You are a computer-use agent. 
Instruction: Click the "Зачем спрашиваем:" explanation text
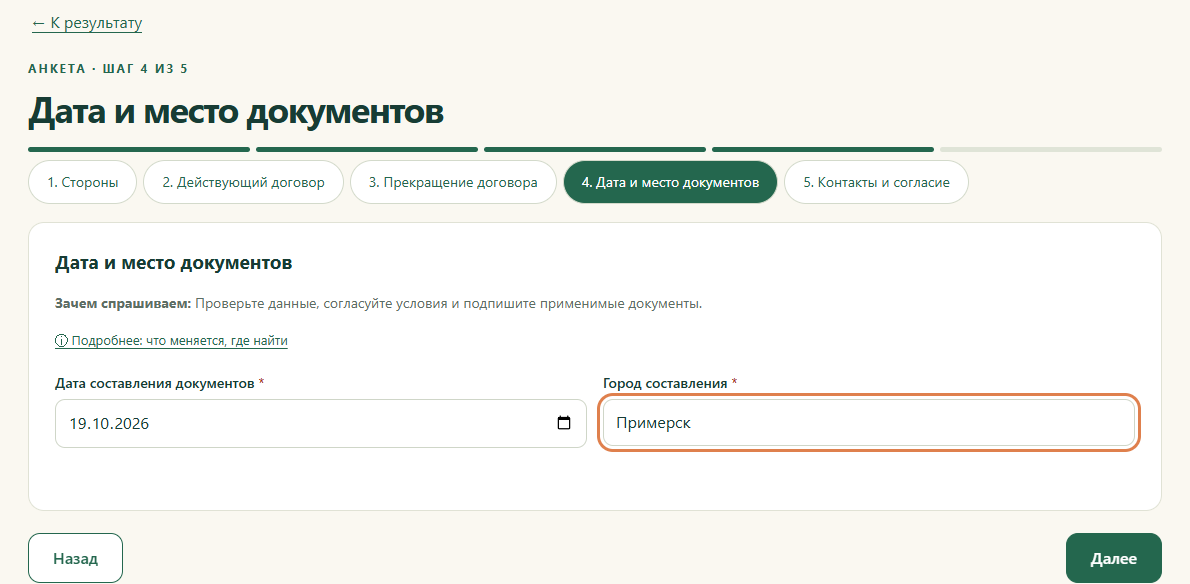click(379, 304)
